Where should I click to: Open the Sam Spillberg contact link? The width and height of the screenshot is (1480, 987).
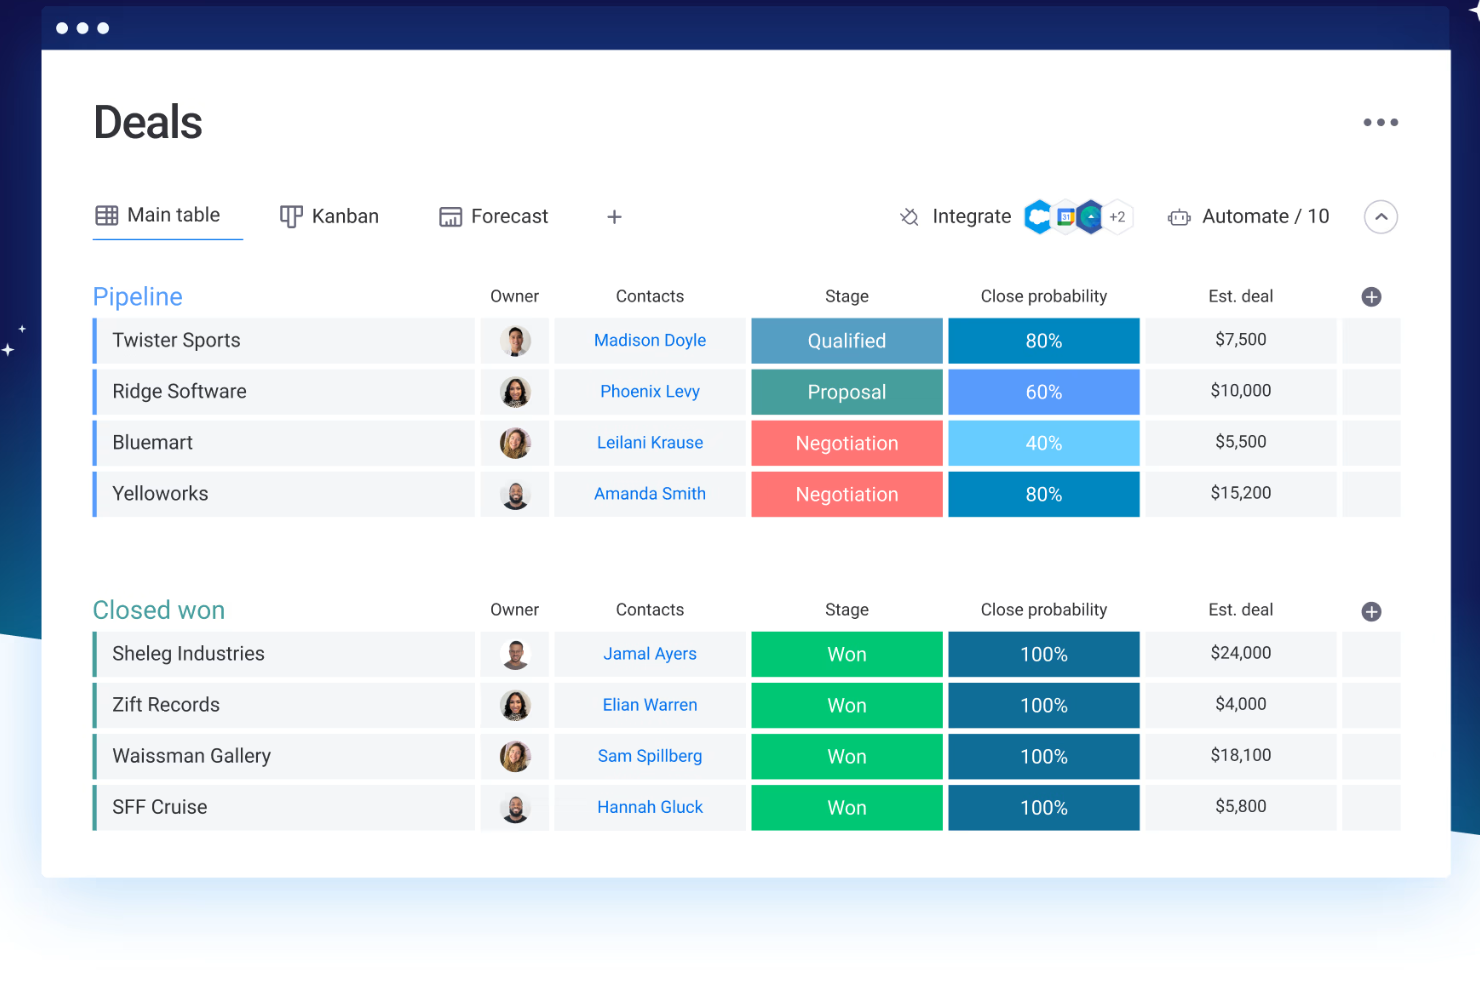pos(650,756)
